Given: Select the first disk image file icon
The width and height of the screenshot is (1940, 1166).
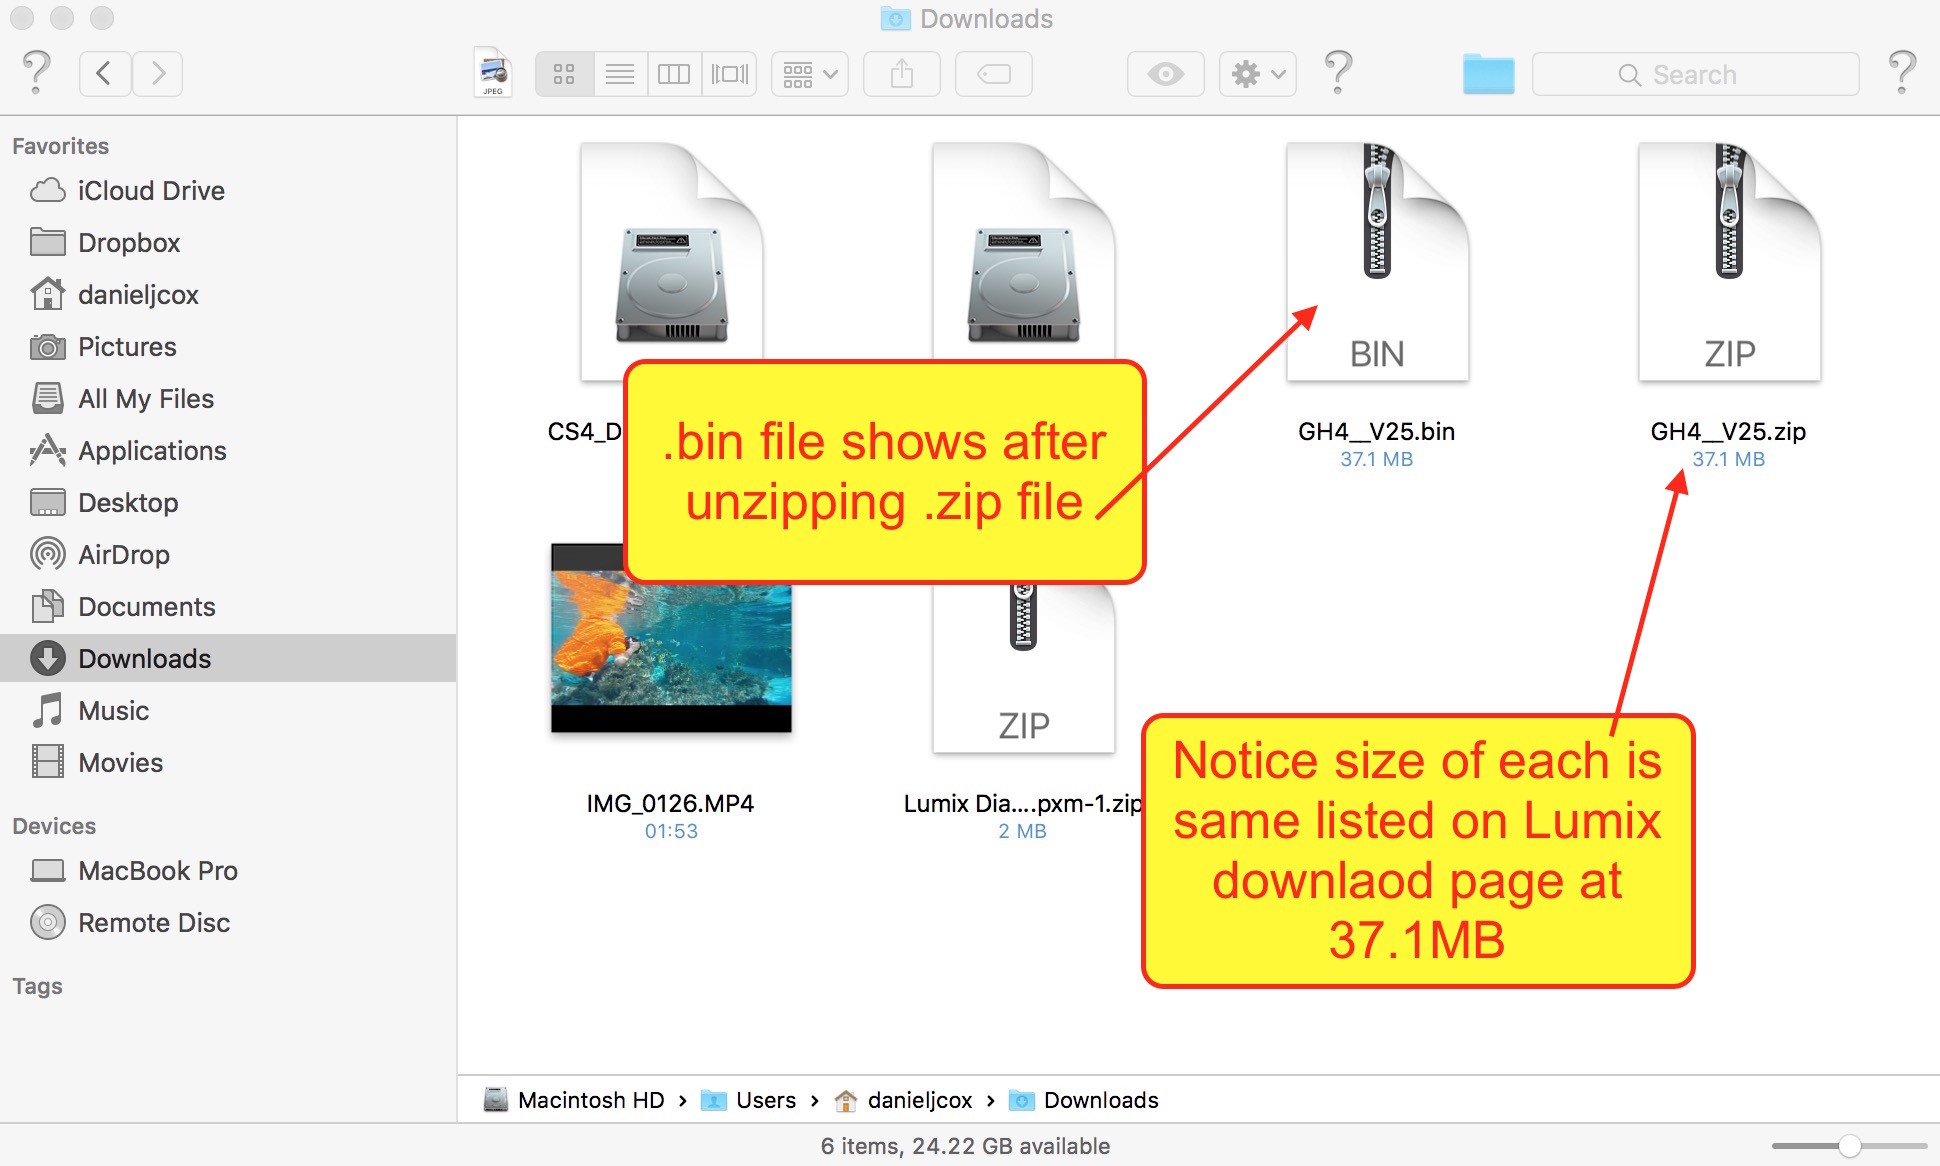Looking at the screenshot, I should (671, 262).
